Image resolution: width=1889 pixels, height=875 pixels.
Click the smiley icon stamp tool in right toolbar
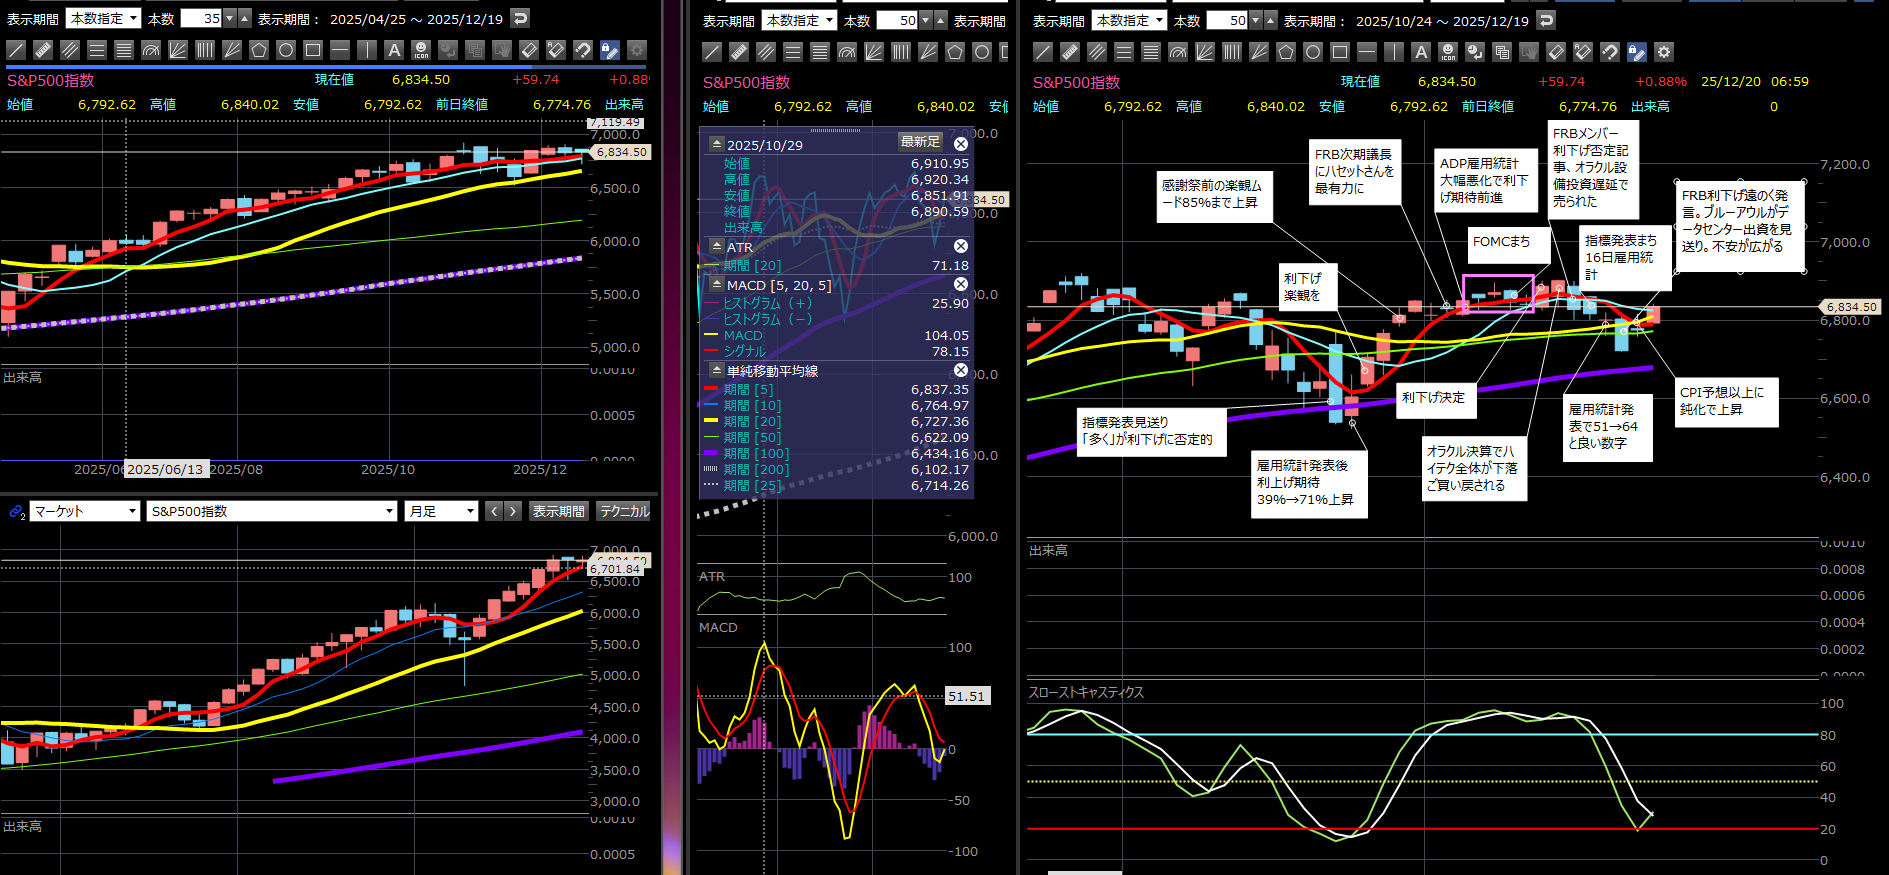point(1448,52)
